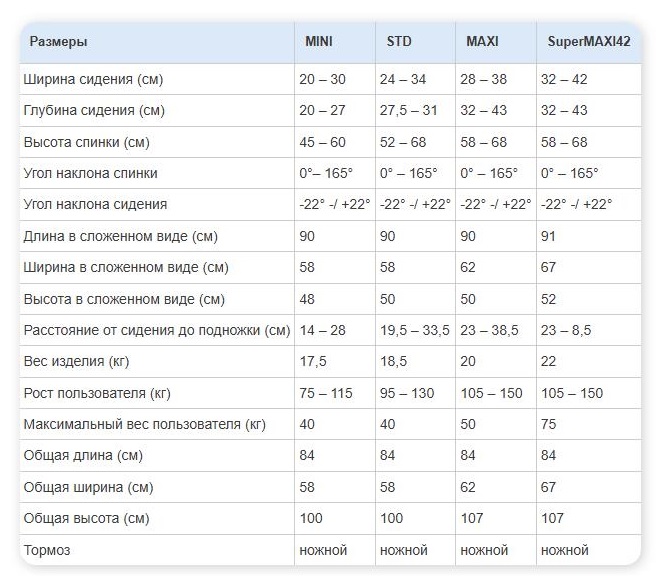
Task: Click the Тормоз row label
Action: pos(47,550)
